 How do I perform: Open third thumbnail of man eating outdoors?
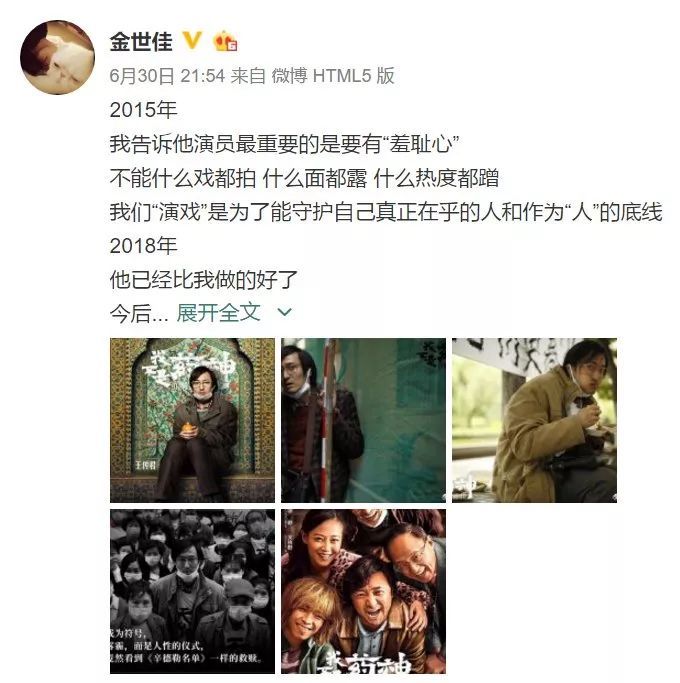click(535, 420)
